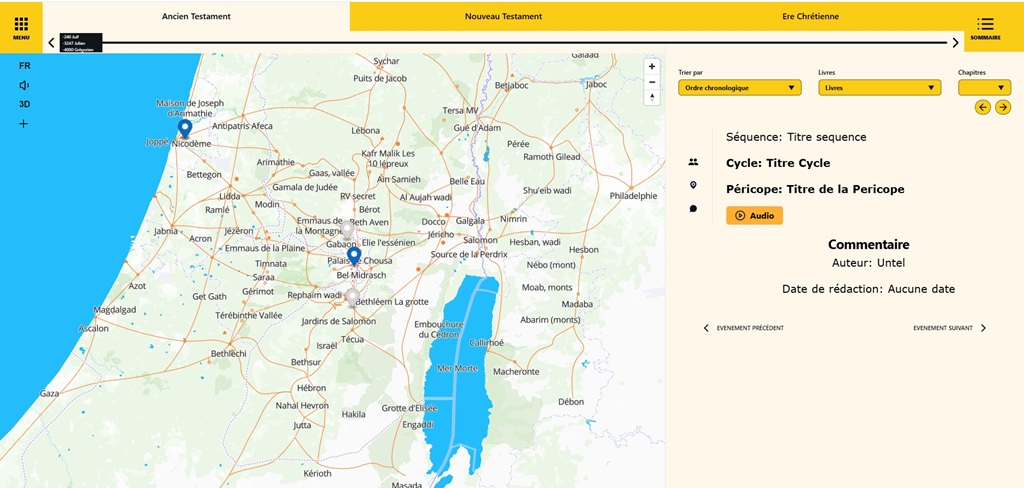
Task: Click the comment bubble icon in side panel
Action: click(693, 209)
